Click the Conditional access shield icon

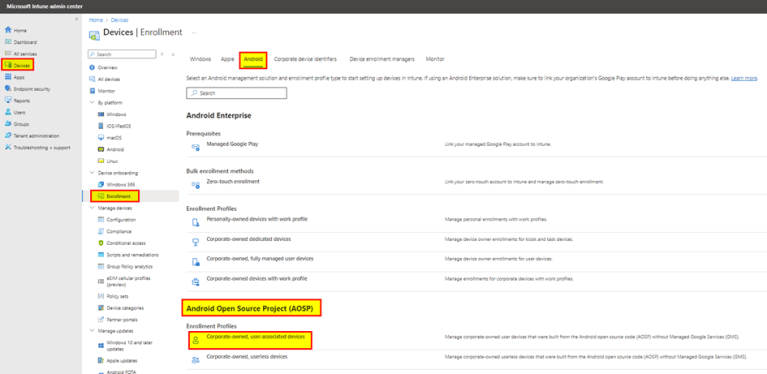101,243
